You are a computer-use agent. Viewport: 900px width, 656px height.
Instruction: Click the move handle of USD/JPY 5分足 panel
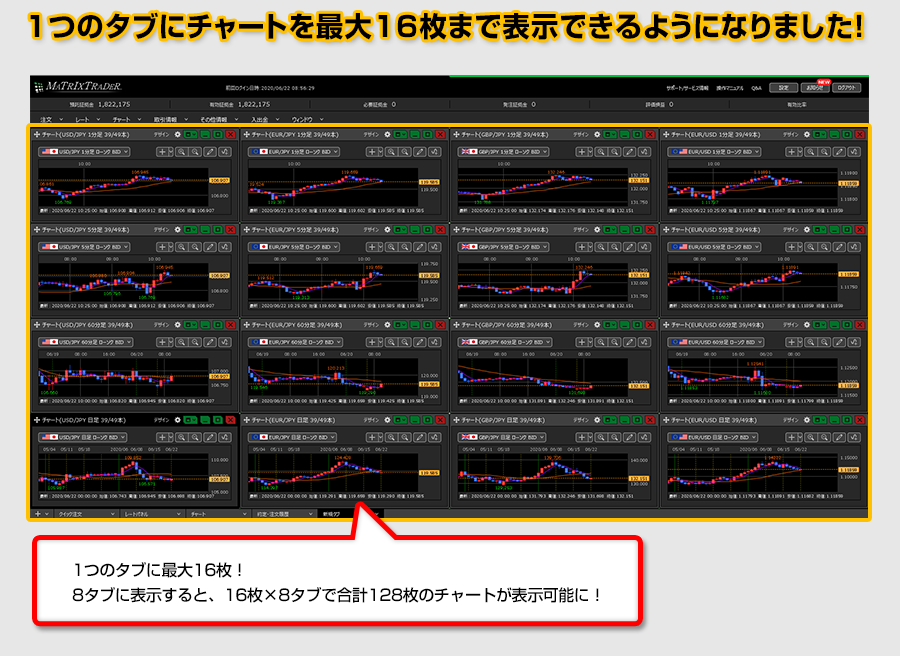(37, 230)
